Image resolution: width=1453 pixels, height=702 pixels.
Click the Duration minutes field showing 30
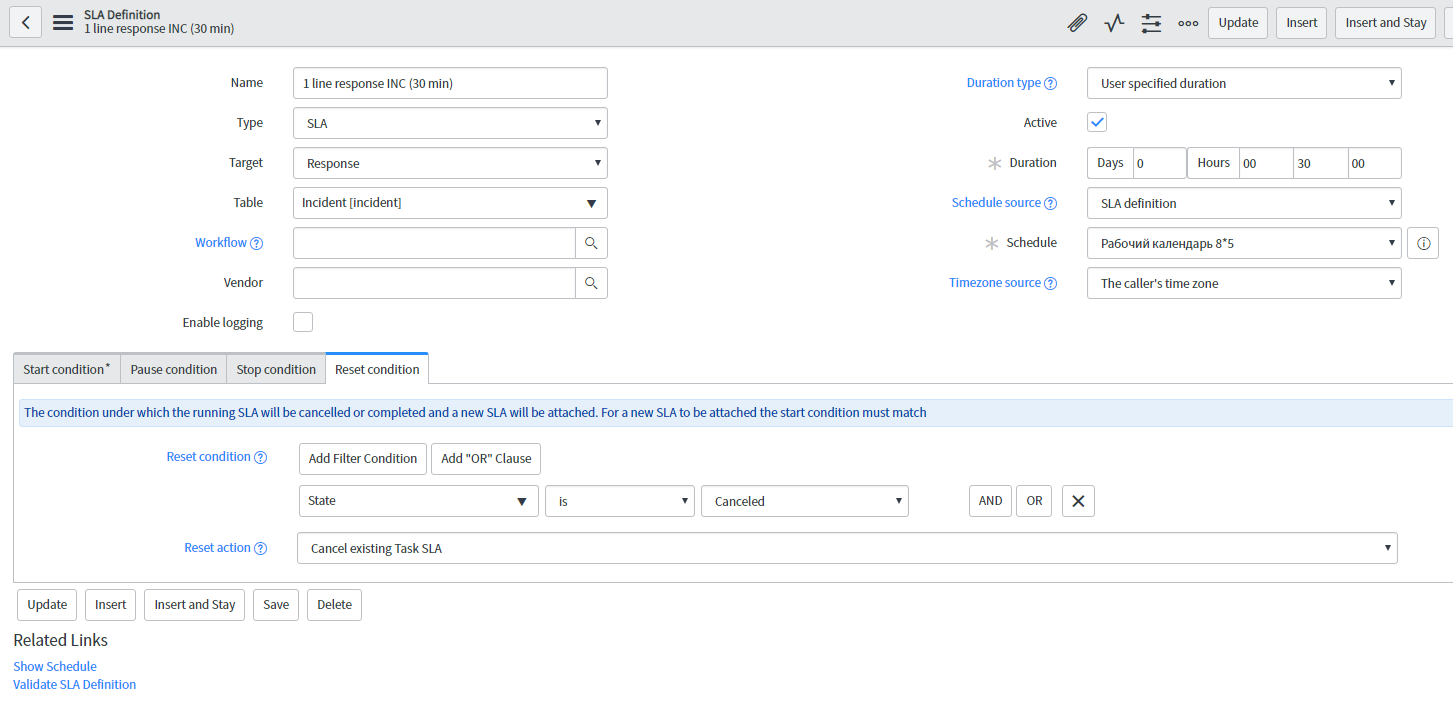pyautogui.click(x=1320, y=163)
